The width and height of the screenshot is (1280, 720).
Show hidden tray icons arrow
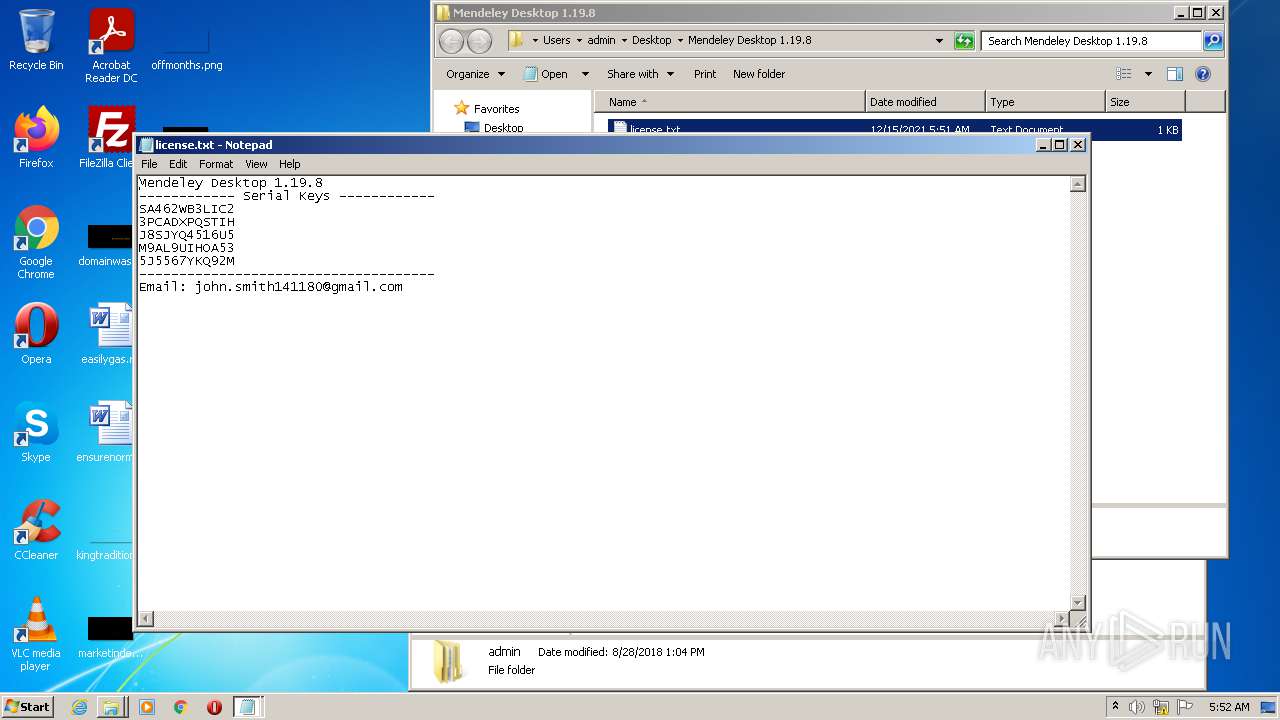point(1116,706)
